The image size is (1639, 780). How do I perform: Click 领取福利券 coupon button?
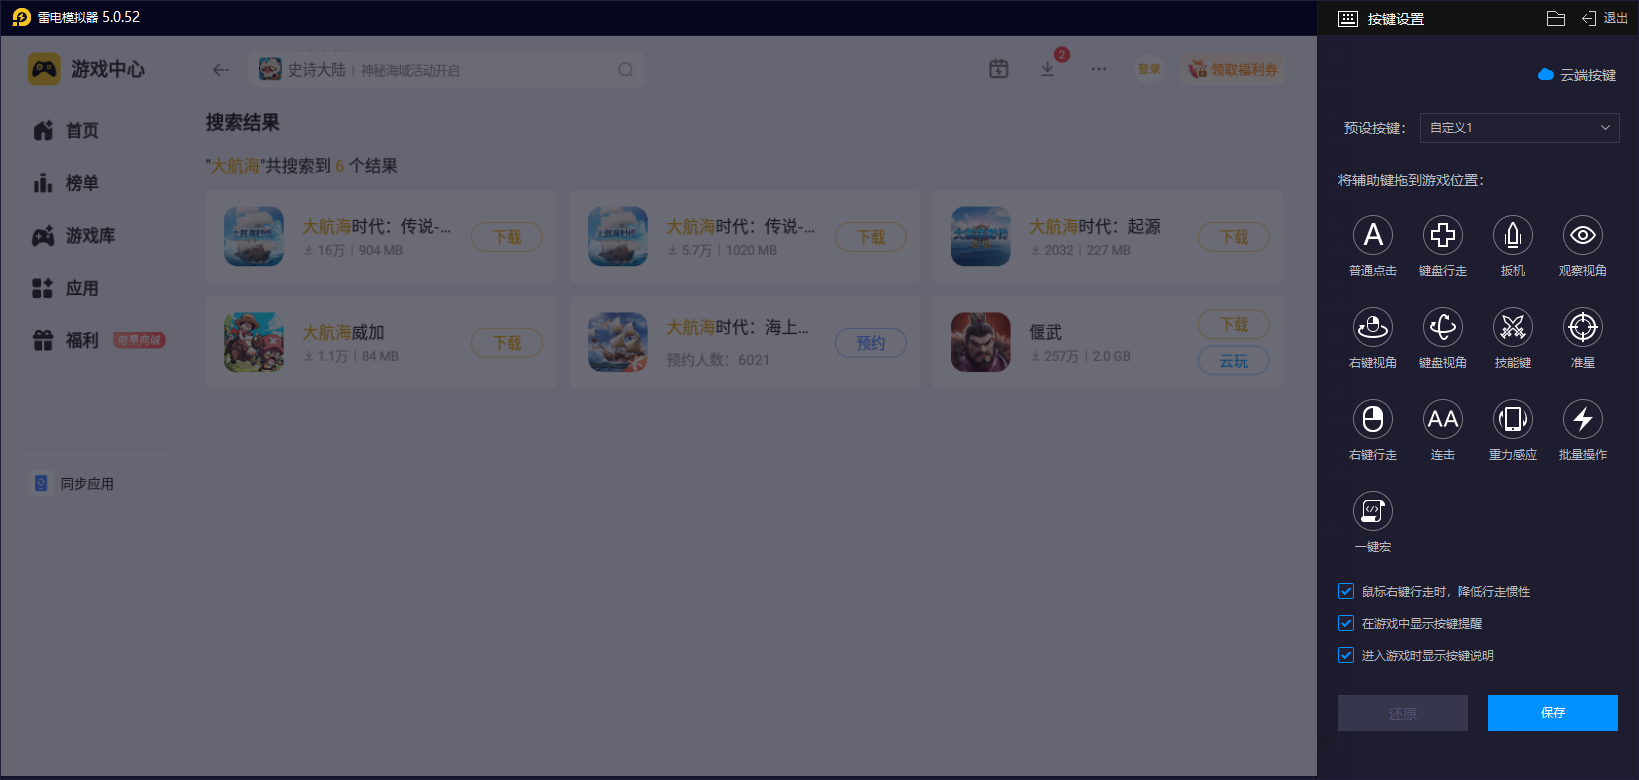[1232, 69]
